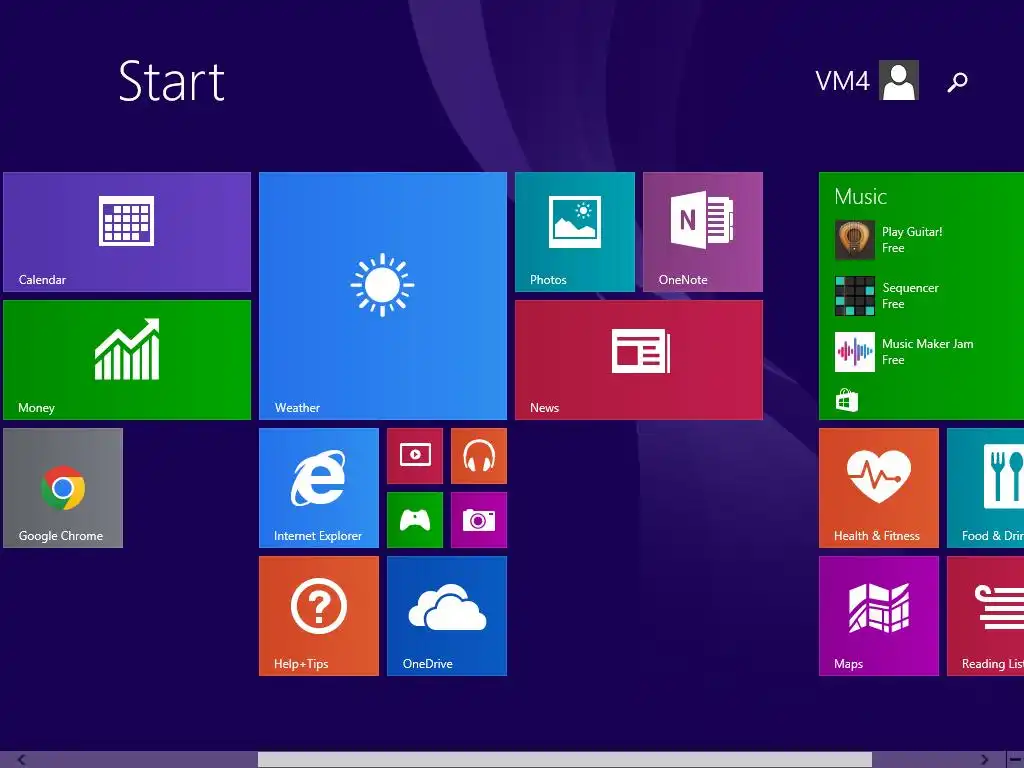Click the zoom-out minus button at corner
Viewport: 1024px width, 768px height.
pos(1015,760)
